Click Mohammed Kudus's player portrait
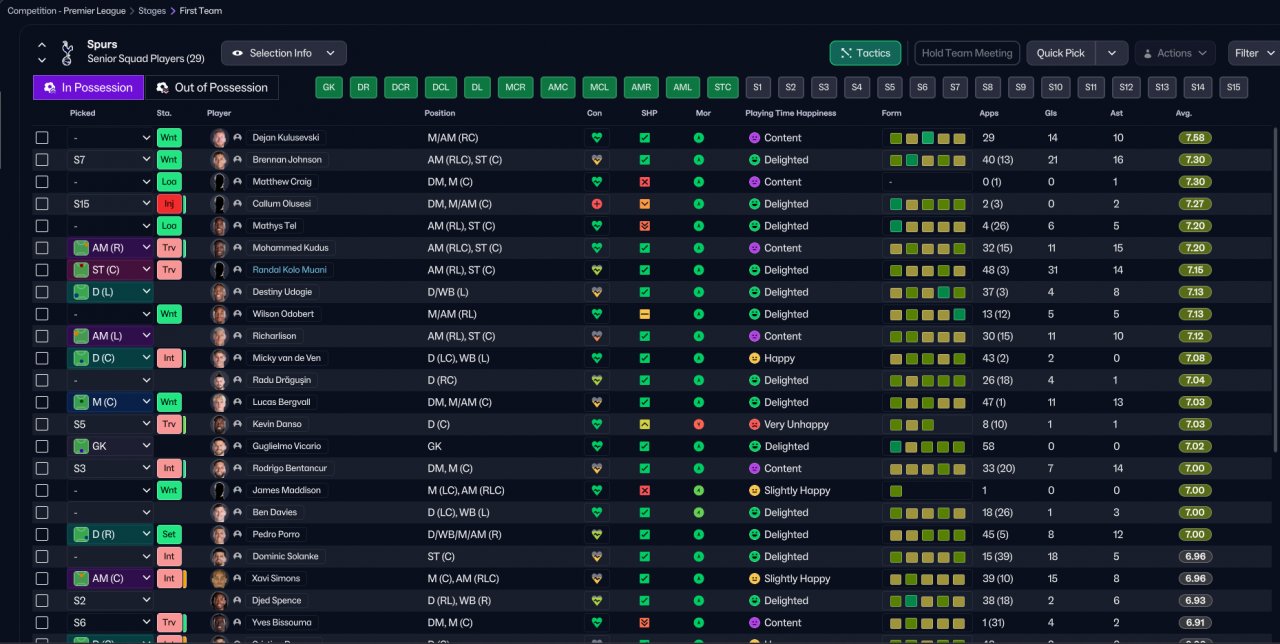This screenshot has height=644, width=1280. click(219, 248)
